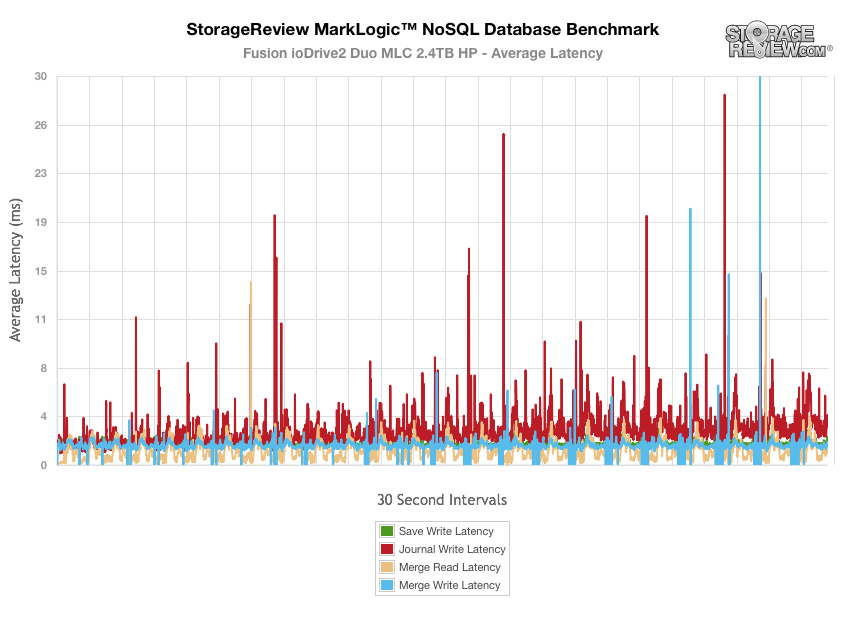
Task: Click the green Save Write Latency swatch
Action: (387, 531)
